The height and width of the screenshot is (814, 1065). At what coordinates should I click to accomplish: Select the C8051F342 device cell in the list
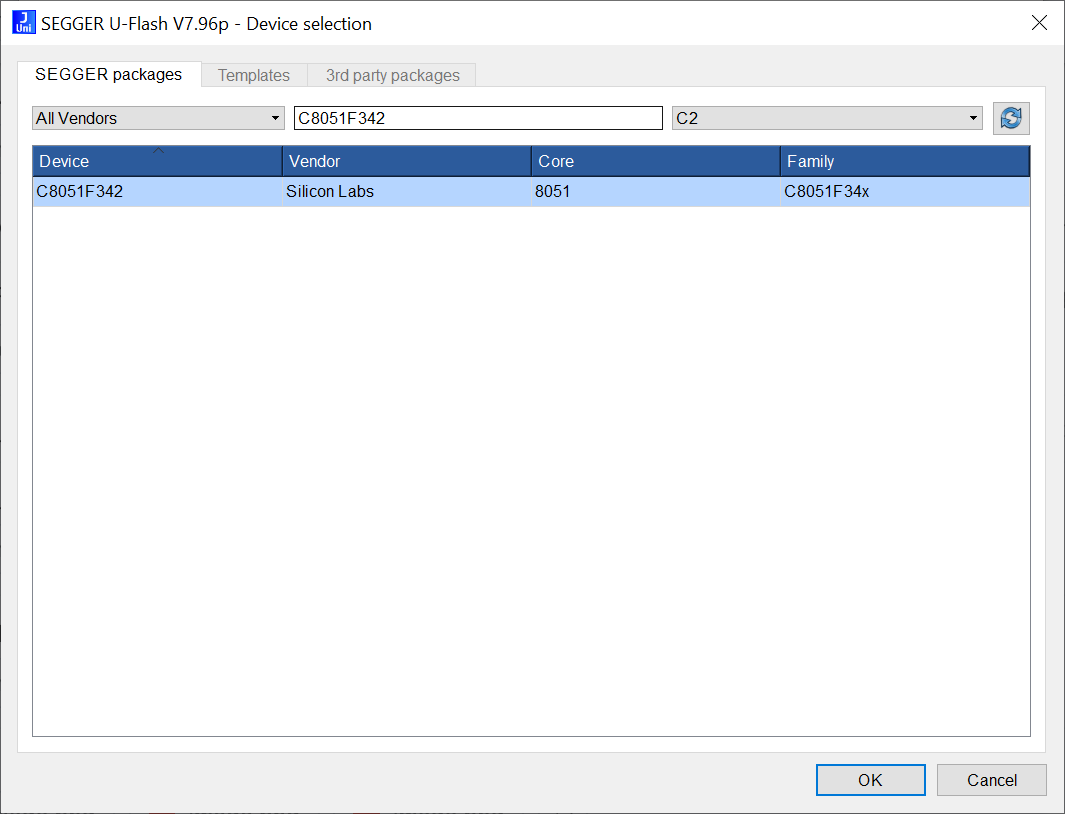pyautogui.click(x=158, y=192)
